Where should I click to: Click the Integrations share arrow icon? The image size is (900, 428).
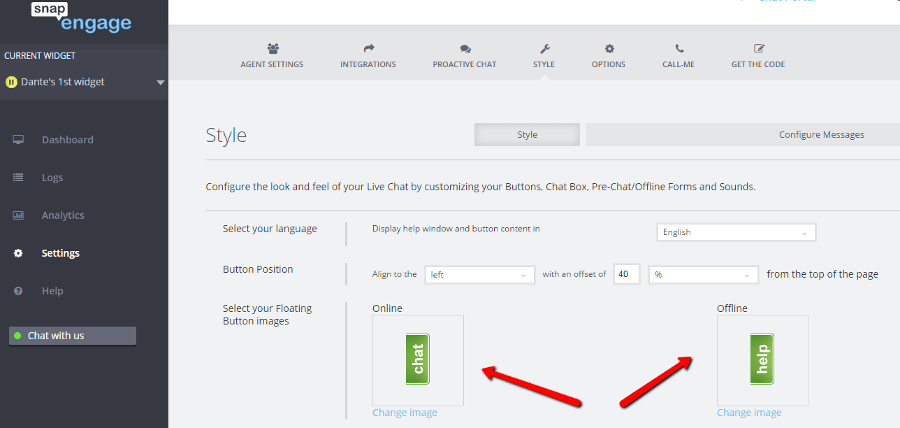point(368,49)
